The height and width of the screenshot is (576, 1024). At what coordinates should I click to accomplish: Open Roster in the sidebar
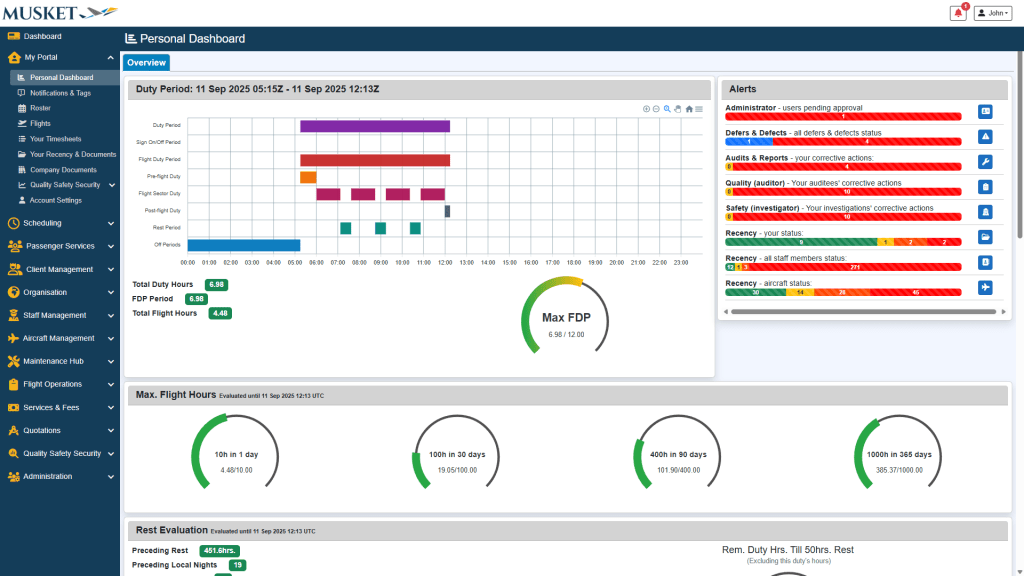pos(40,108)
